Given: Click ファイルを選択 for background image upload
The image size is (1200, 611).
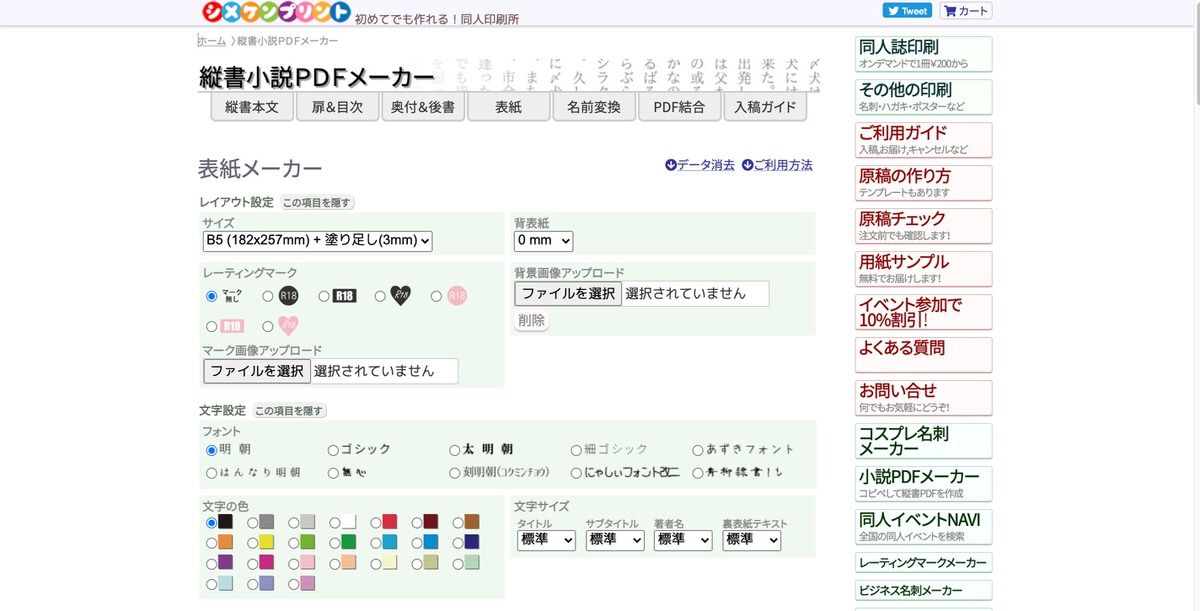Looking at the screenshot, I should click(567, 293).
